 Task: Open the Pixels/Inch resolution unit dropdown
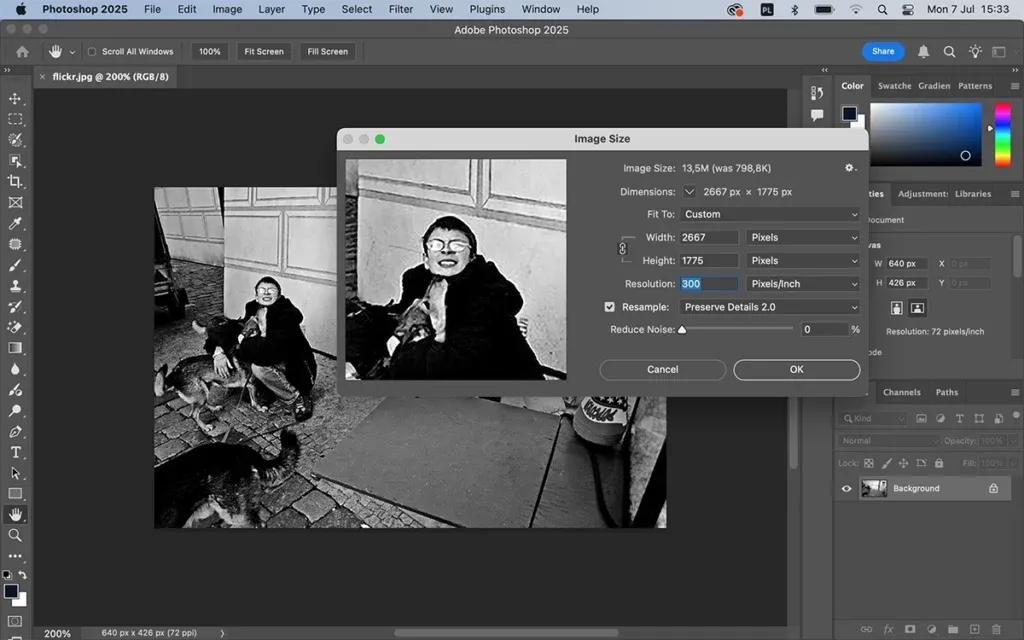(x=803, y=284)
